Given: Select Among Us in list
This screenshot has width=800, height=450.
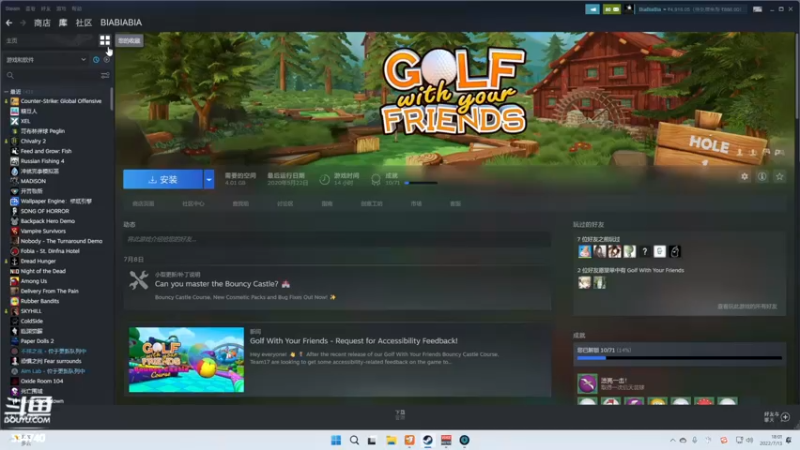Looking at the screenshot, I should point(34,281).
